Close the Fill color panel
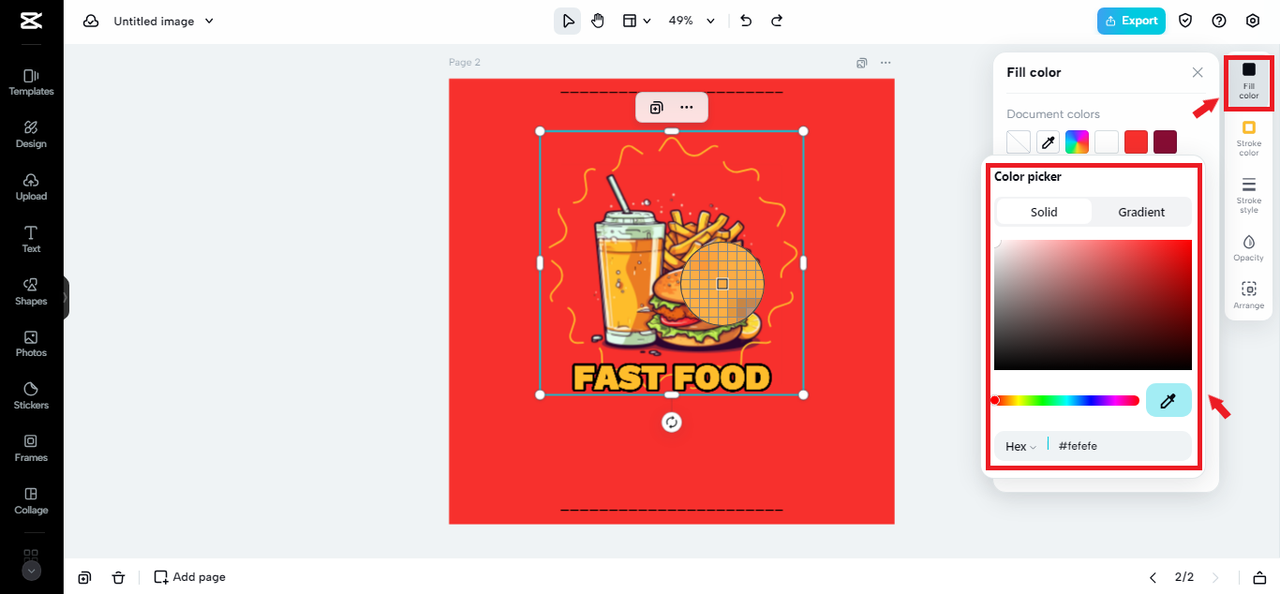 click(x=1197, y=73)
